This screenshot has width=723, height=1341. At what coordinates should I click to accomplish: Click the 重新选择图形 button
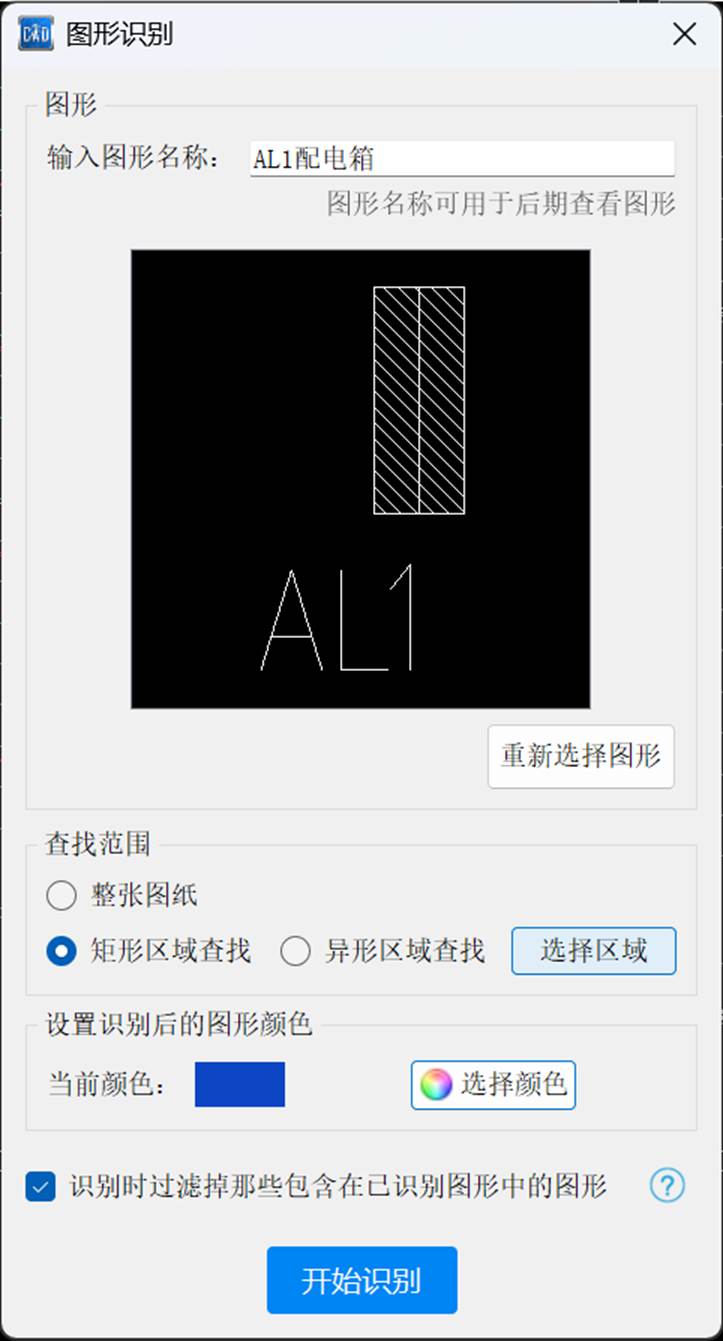click(581, 757)
